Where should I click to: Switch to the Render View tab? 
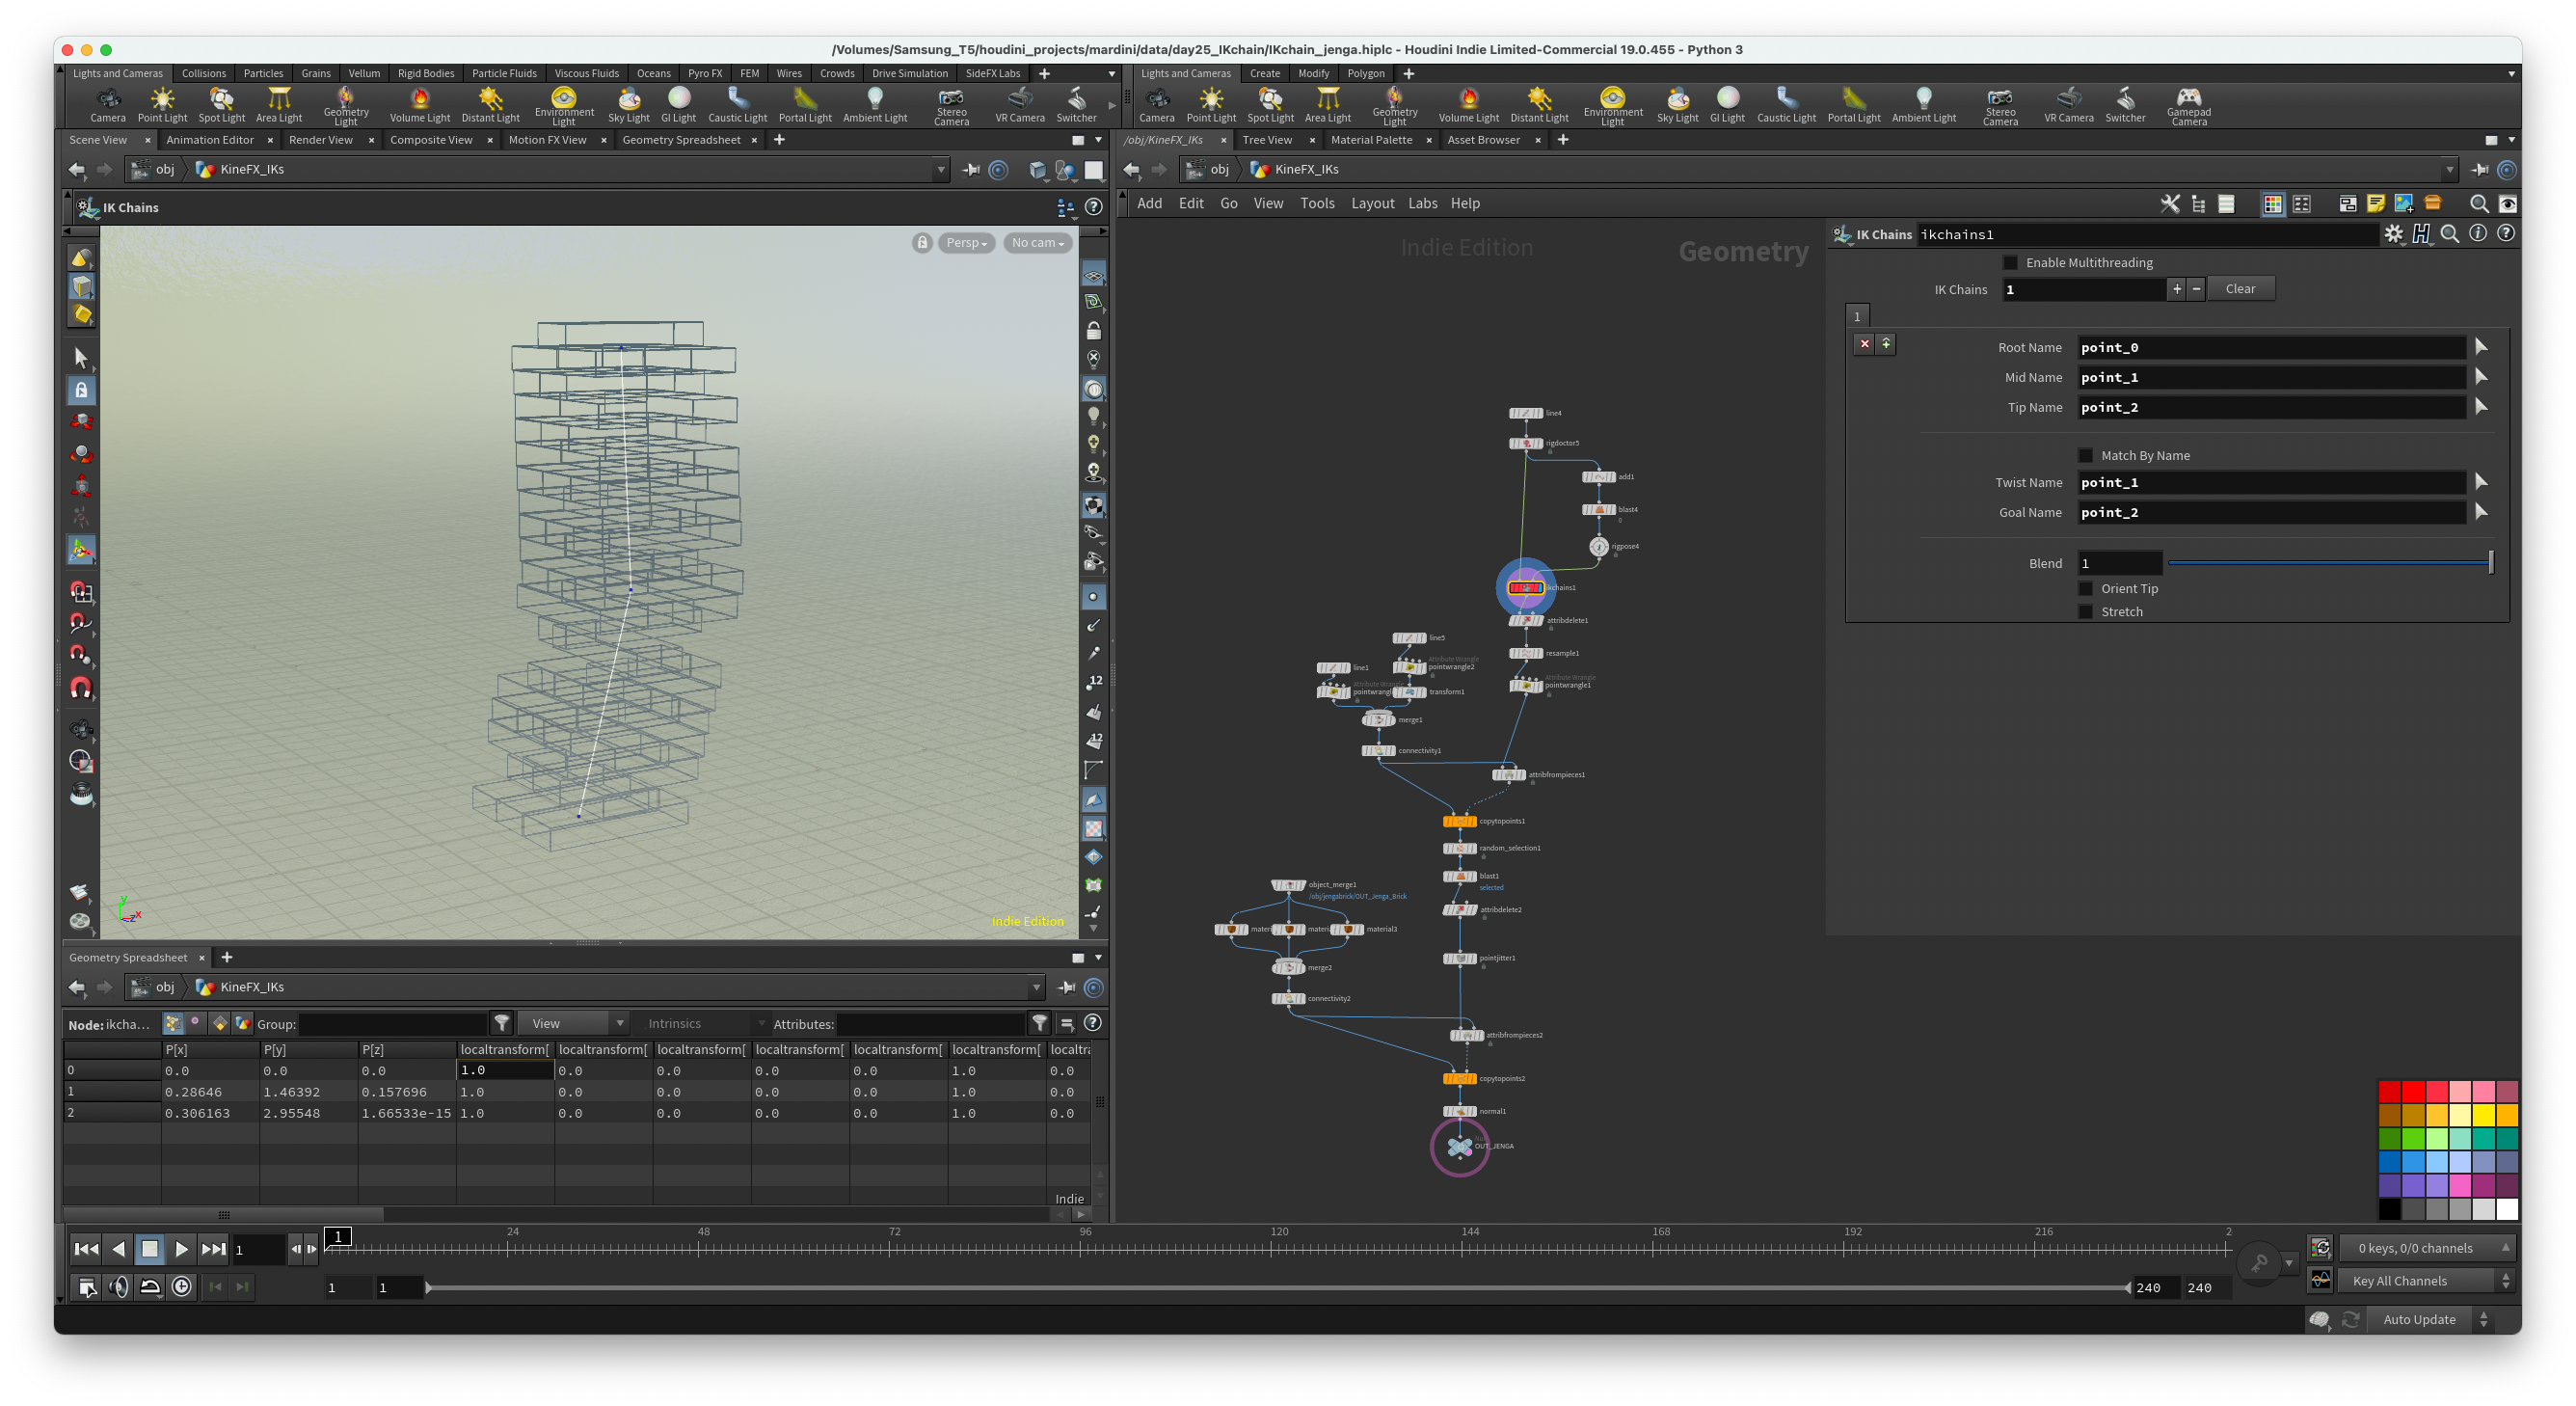[321, 140]
